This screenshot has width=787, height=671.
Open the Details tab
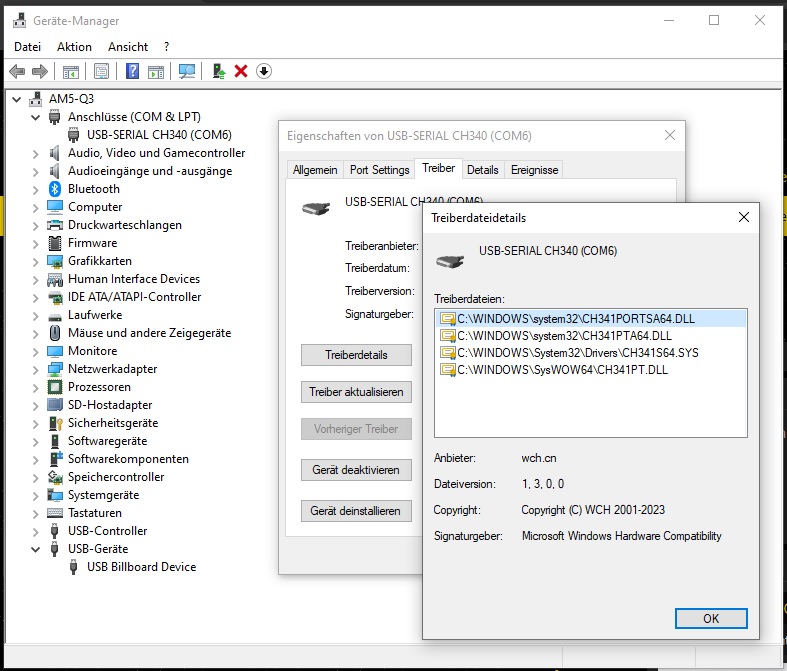[x=482, y=170]
